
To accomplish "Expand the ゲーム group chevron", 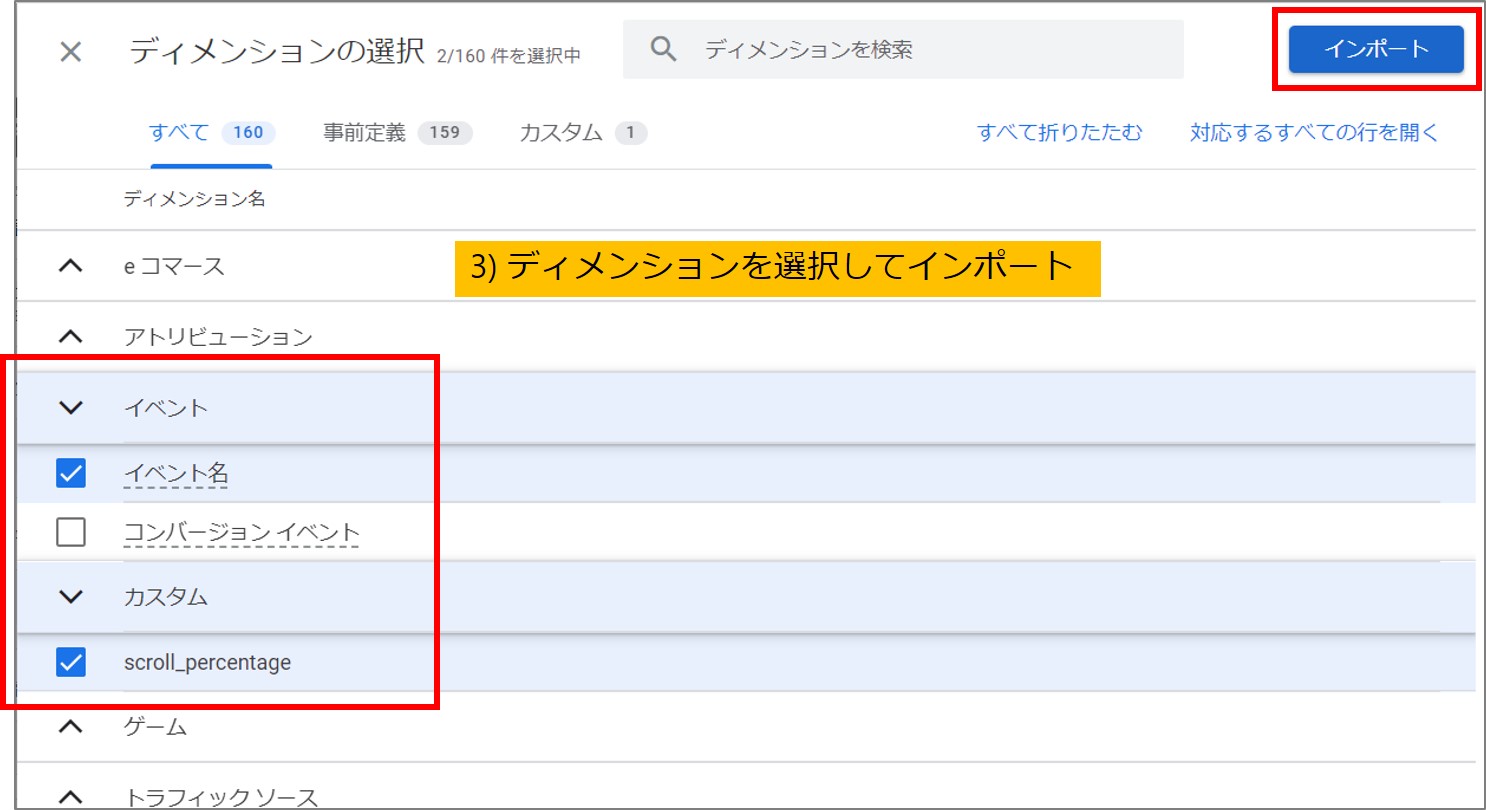I will pyautogui.click(x=70, y=727).
